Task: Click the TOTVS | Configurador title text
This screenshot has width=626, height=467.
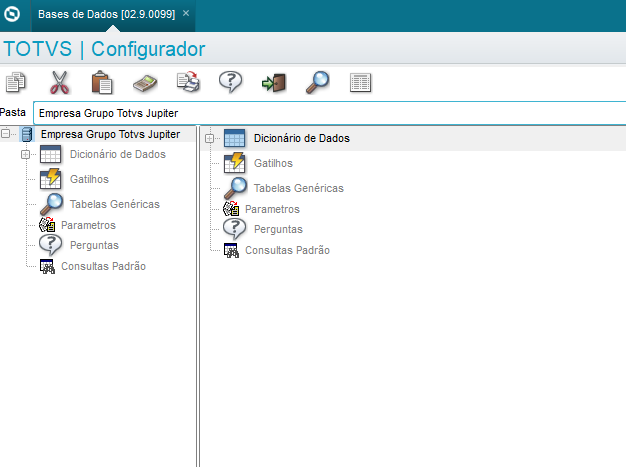Action: (x=104, y=49)
